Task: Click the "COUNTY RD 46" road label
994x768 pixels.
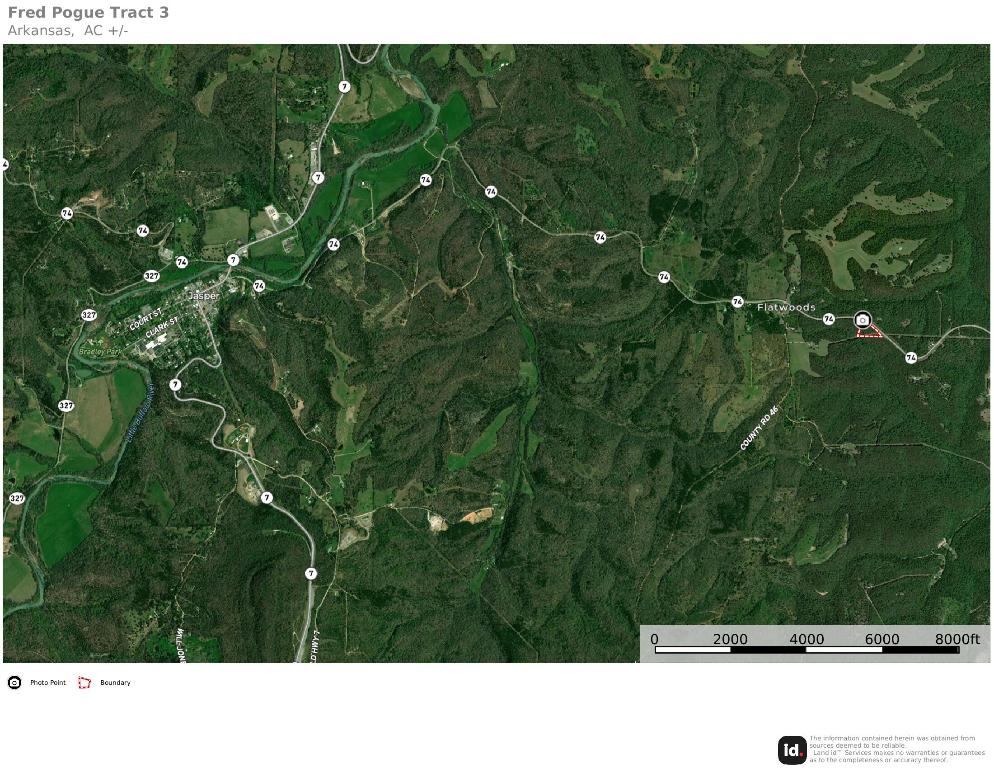Action: (x=759, y=428)
